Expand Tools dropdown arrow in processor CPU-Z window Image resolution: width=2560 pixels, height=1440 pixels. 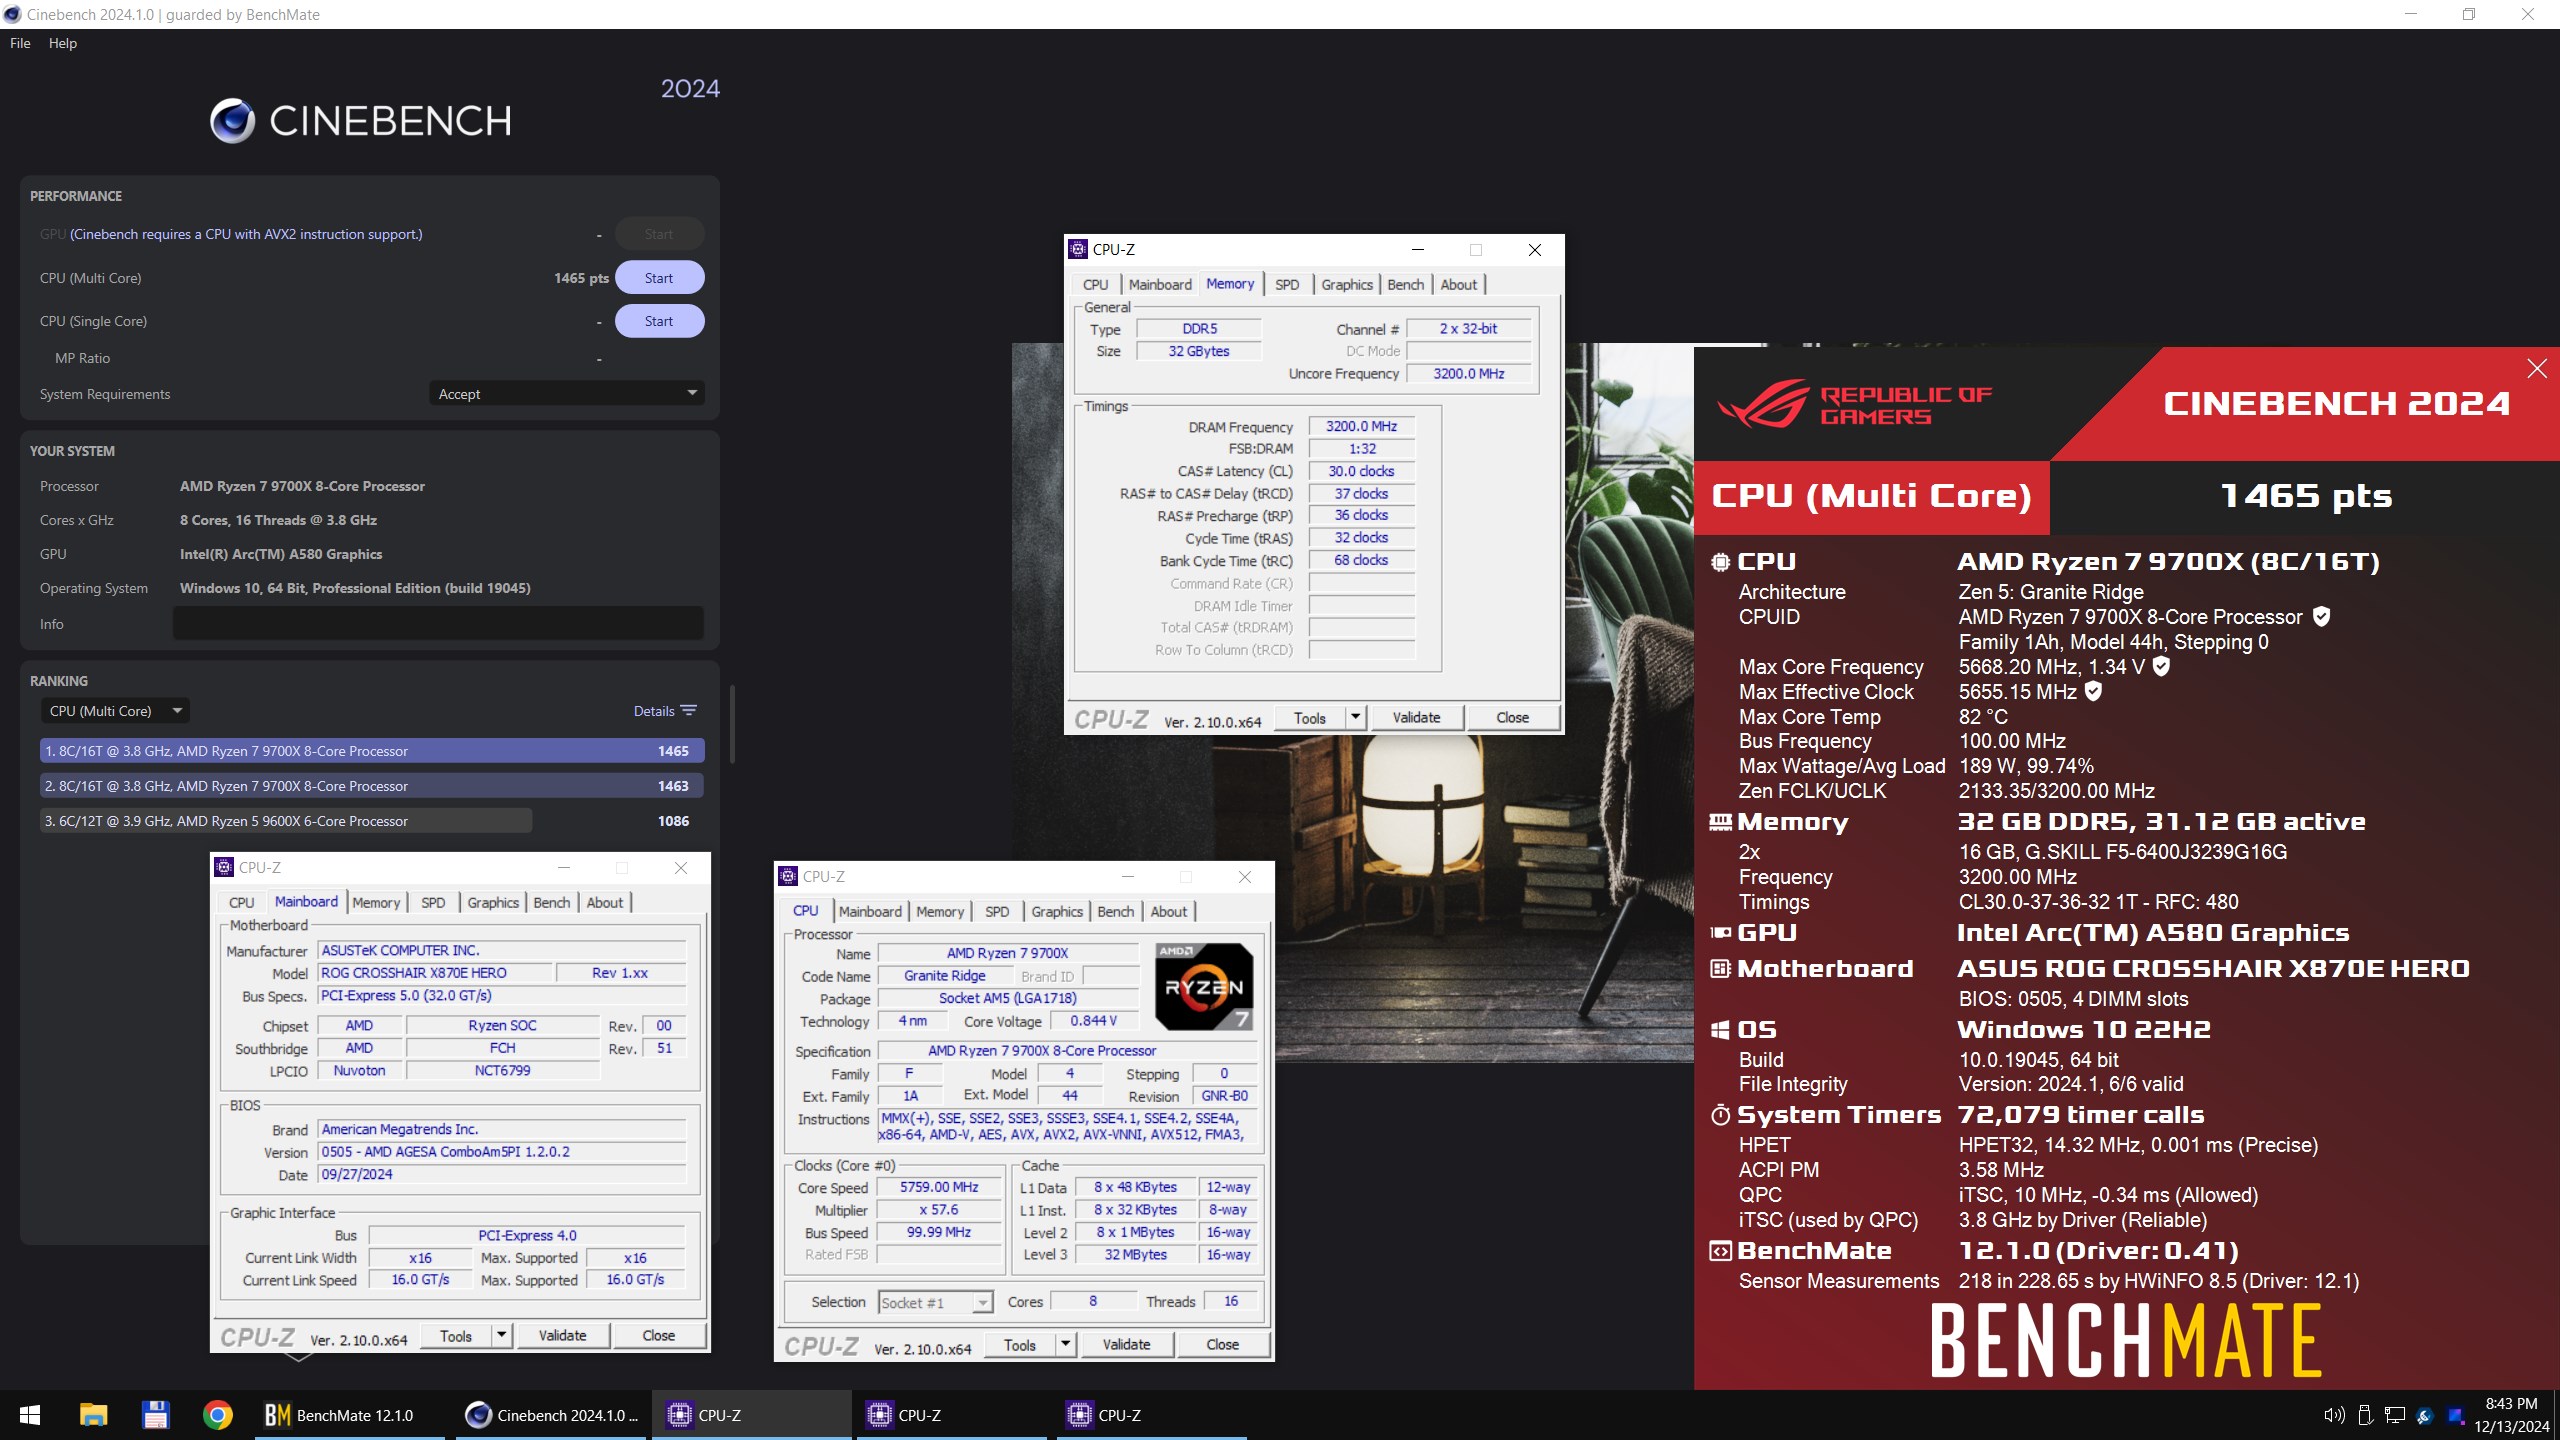(x=1066, y=1345)
